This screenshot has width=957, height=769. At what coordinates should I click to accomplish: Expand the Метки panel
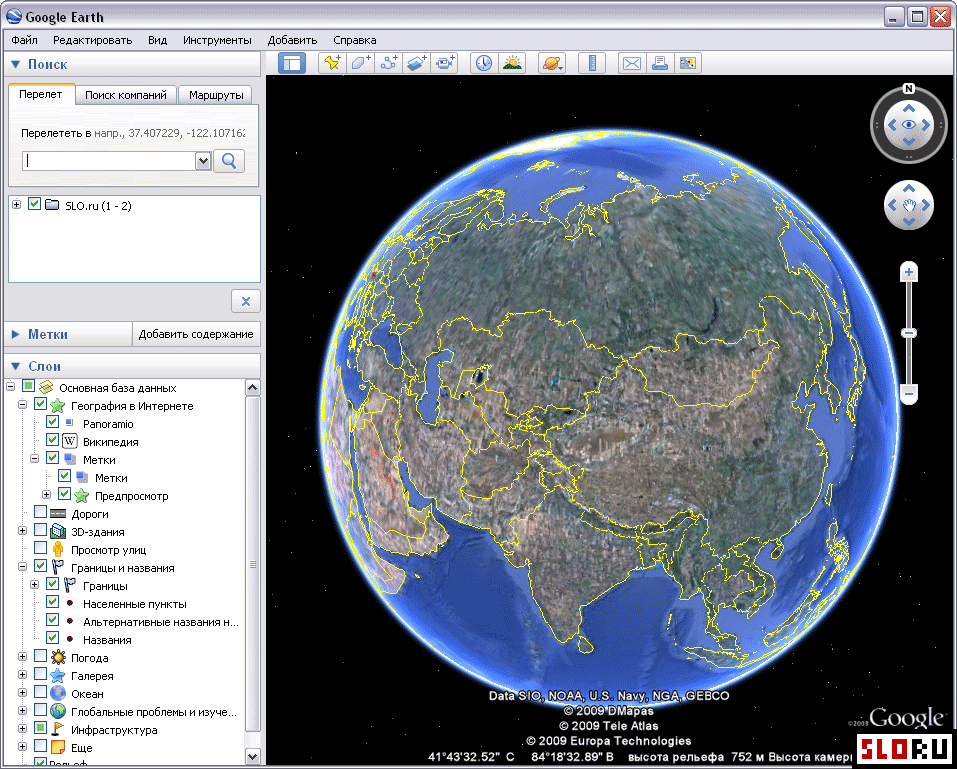[x=16, y=334]
